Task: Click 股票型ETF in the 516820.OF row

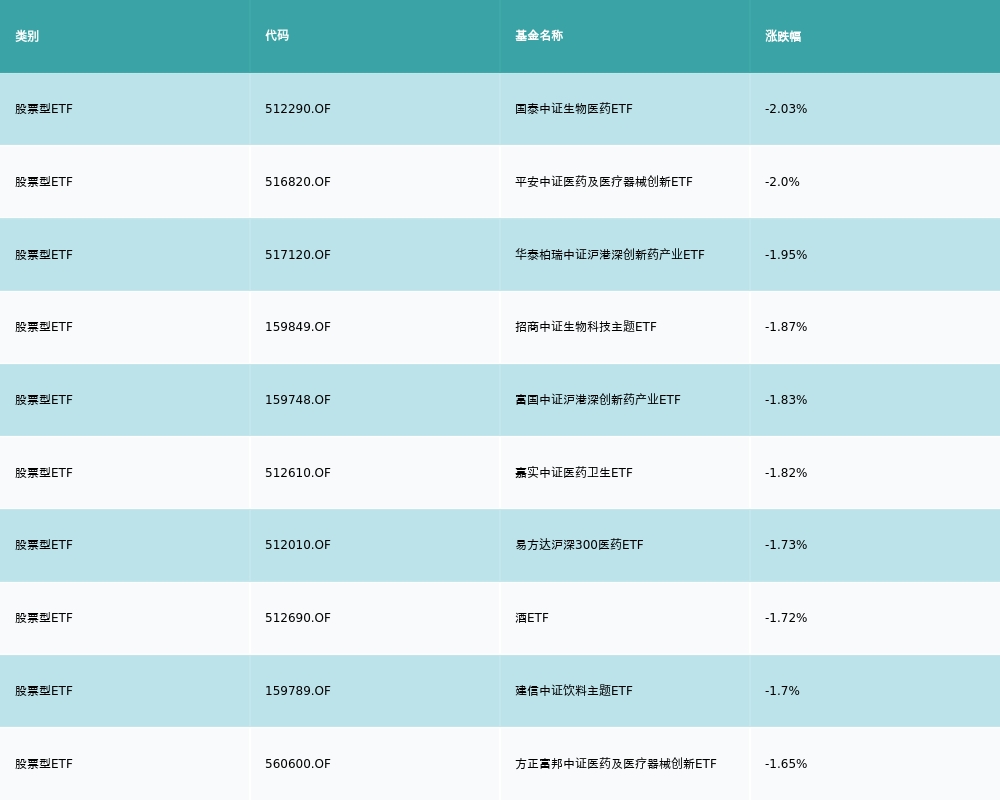Action: [44, 182]
